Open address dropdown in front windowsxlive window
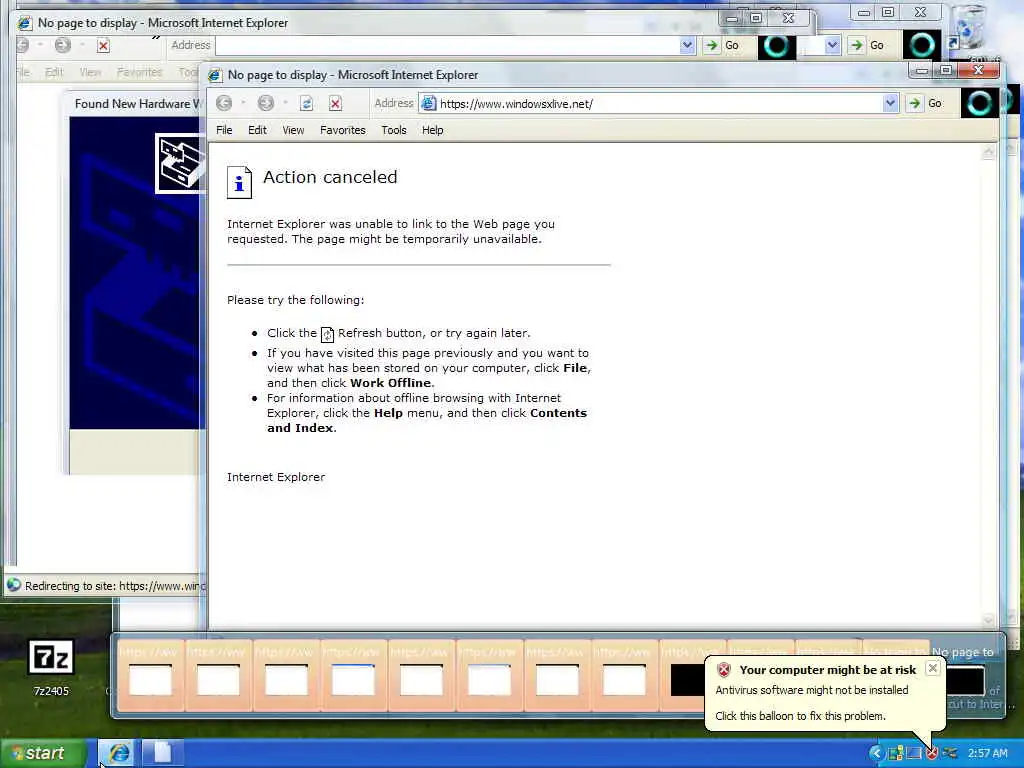 889,103
